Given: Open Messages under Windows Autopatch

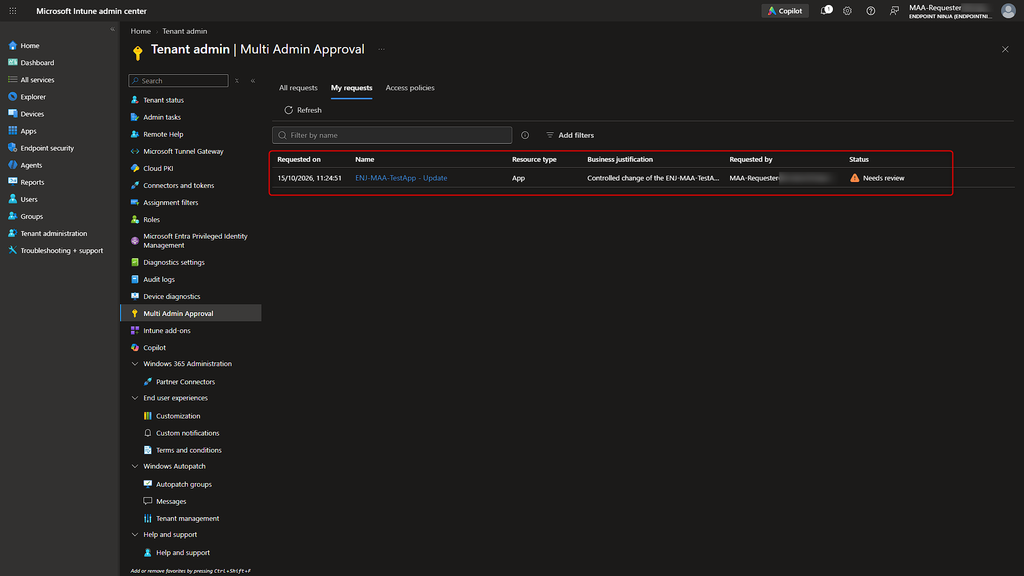Looking at the screenshot, I should (x=170, y=501).
